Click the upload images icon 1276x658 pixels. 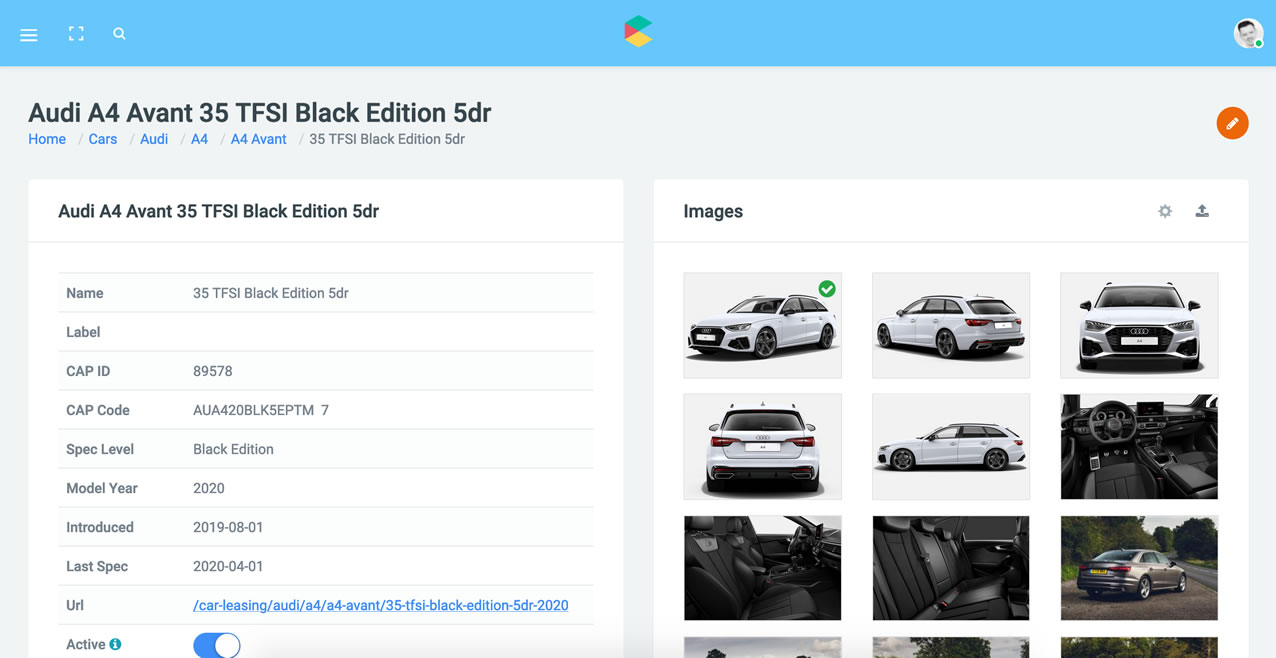[1202, 211]
